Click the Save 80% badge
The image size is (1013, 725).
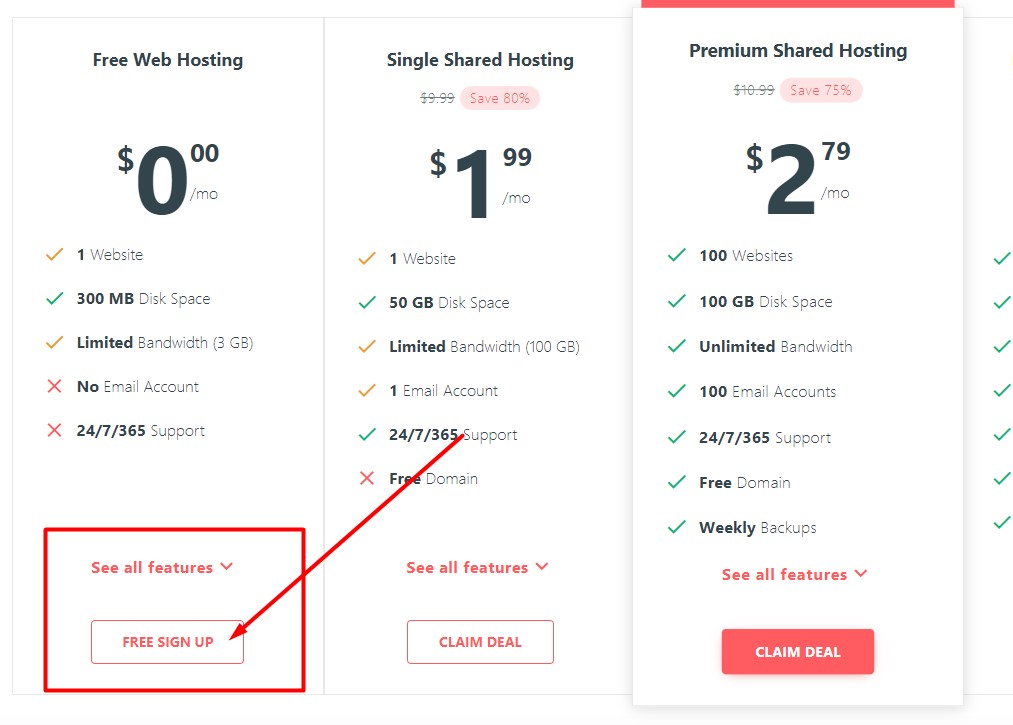pos(500,98)
